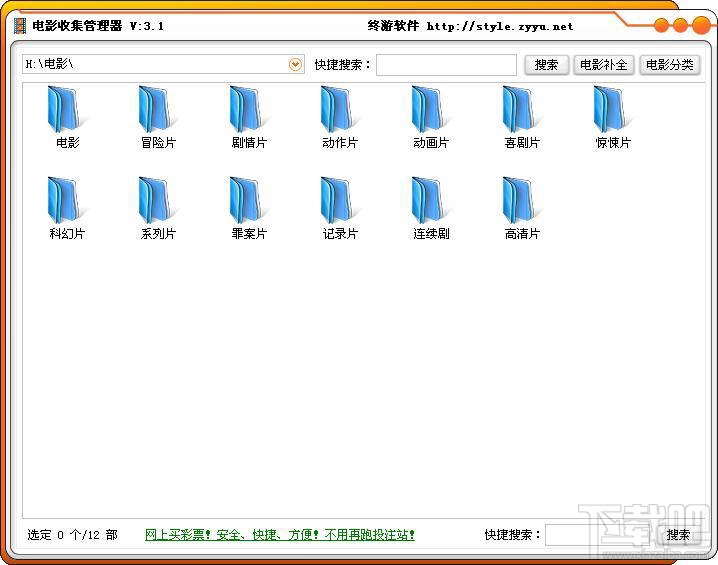This screenshot has width=718, height=565.
Task: Click the top 搜索 button
Action: [x=546, y=65]
